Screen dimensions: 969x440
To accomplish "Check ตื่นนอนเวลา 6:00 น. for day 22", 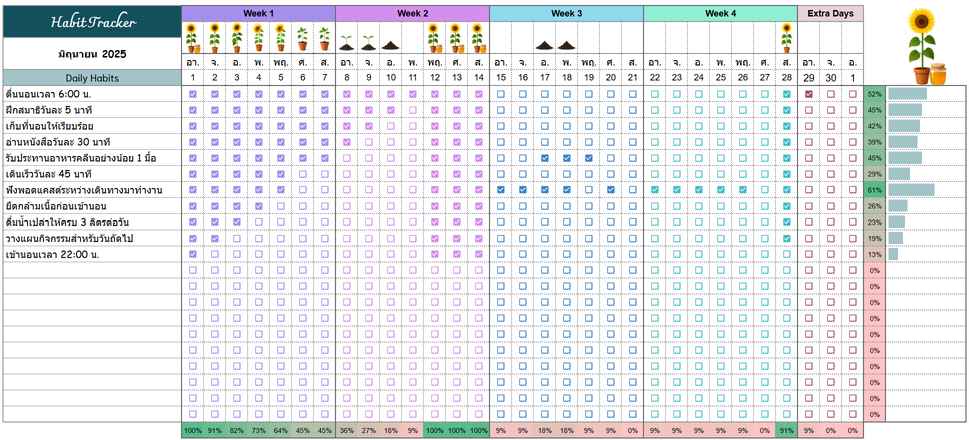I will [654, 94].
